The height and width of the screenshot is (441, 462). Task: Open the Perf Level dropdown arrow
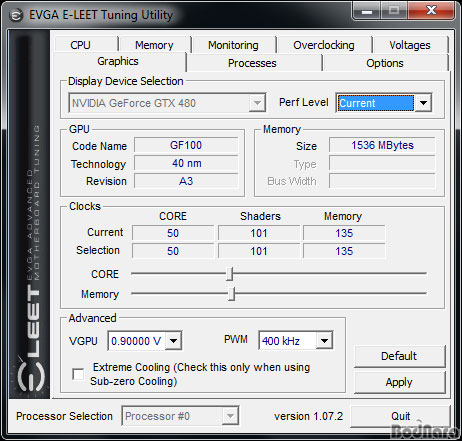coord(423,103)
